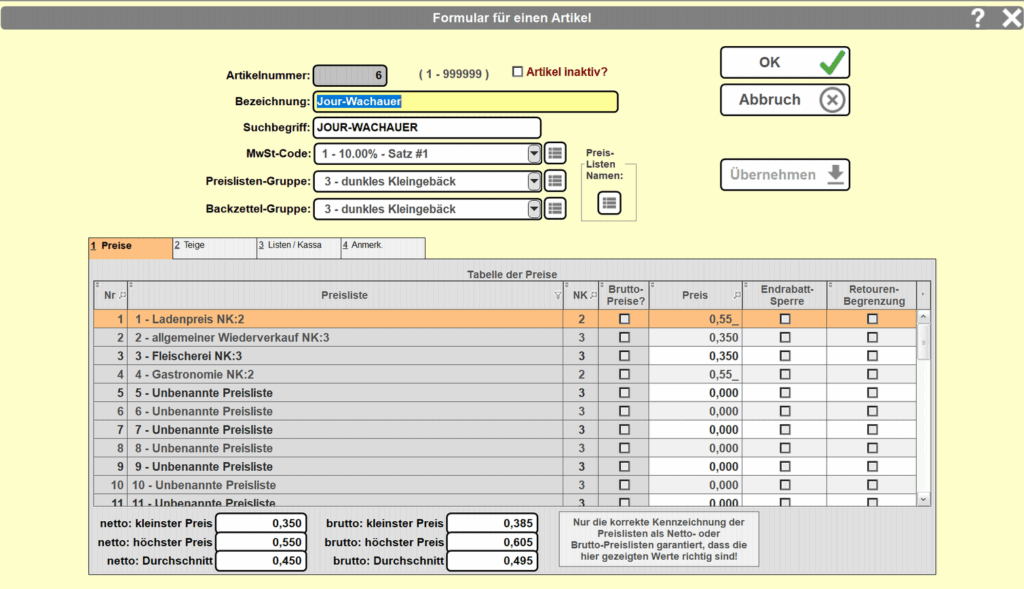
Task: Click the price table scroll up arrow
Action: (x=923, y=317)
